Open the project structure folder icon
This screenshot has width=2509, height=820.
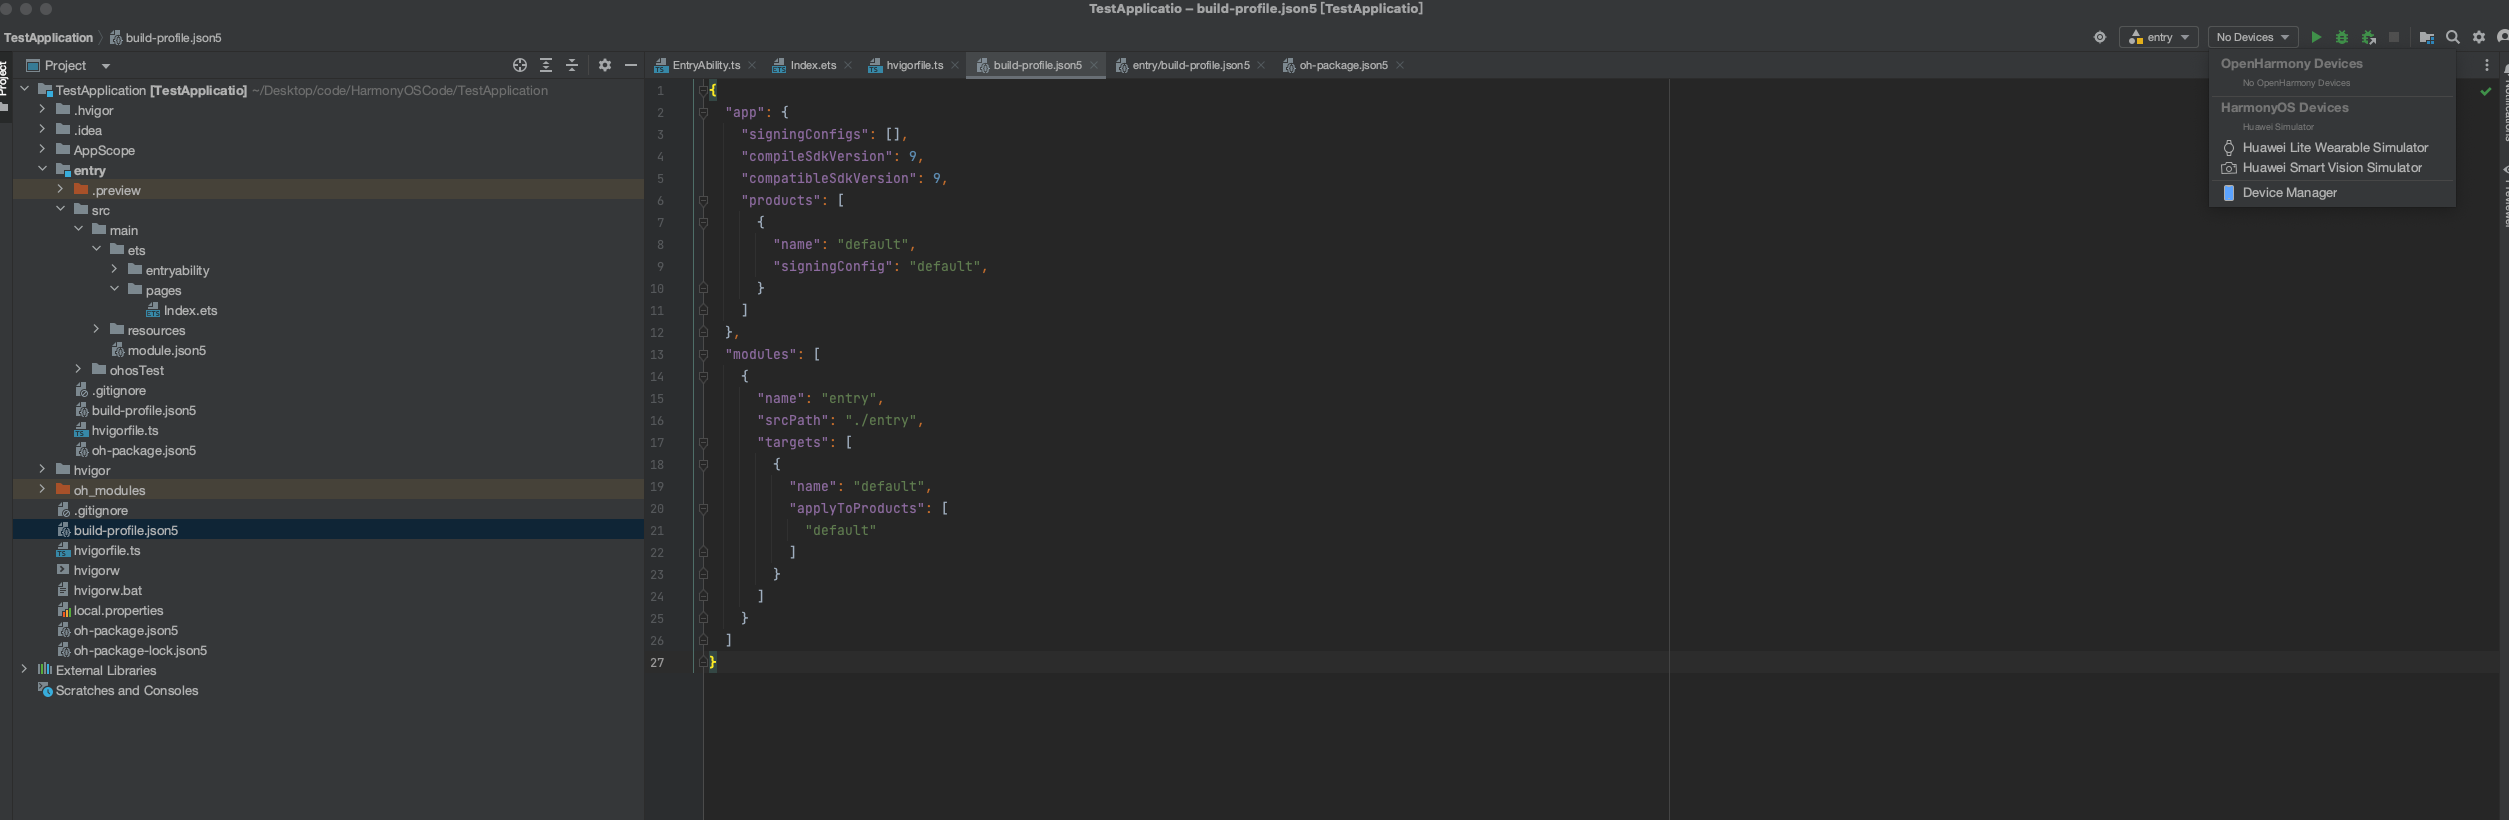2426,37
